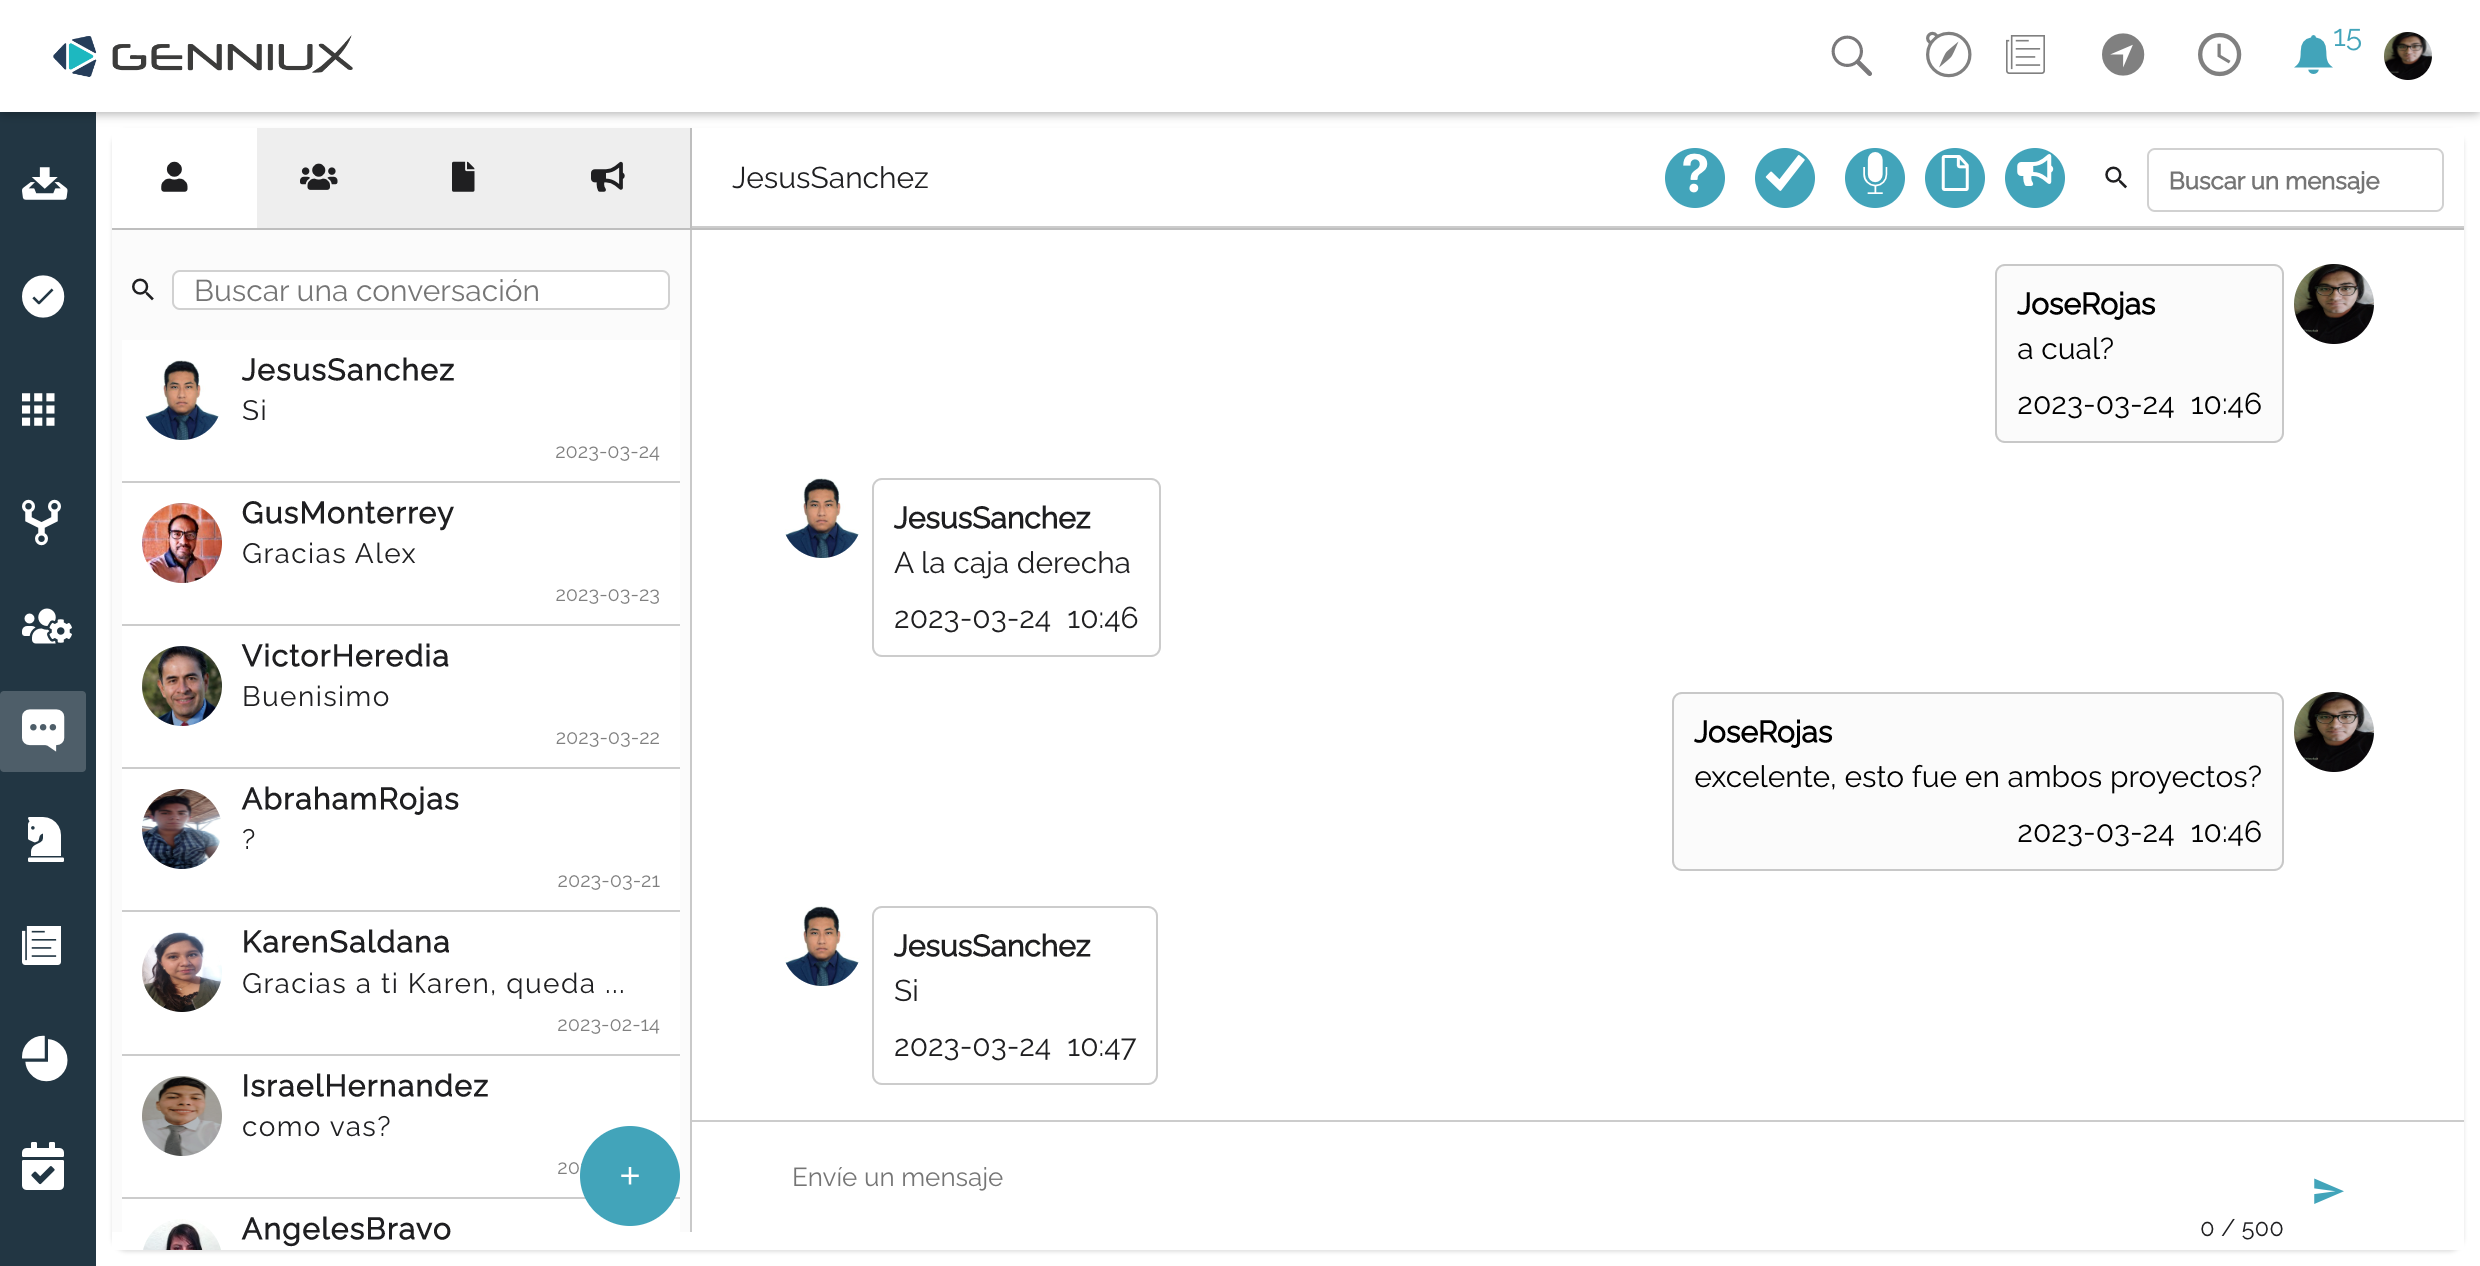This screenshot has width=2480, height=1266.
Task: Click the blue question mark button
Action: [1694, 178]
